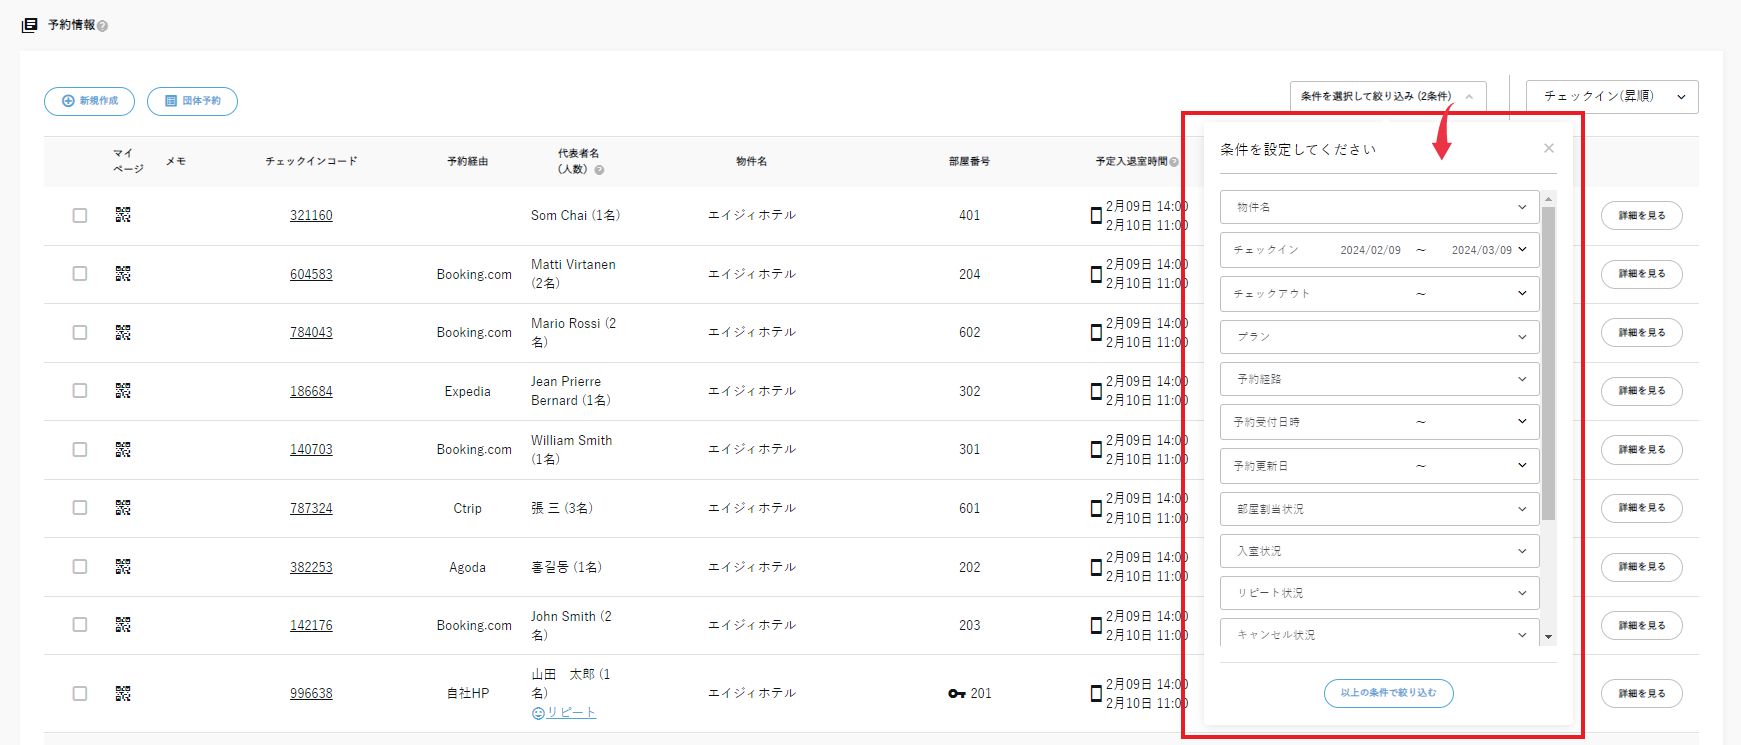Click the QR code icon for reservation 787324
The width and height of the screenshot is (1741, 745).
coord(123,508)
